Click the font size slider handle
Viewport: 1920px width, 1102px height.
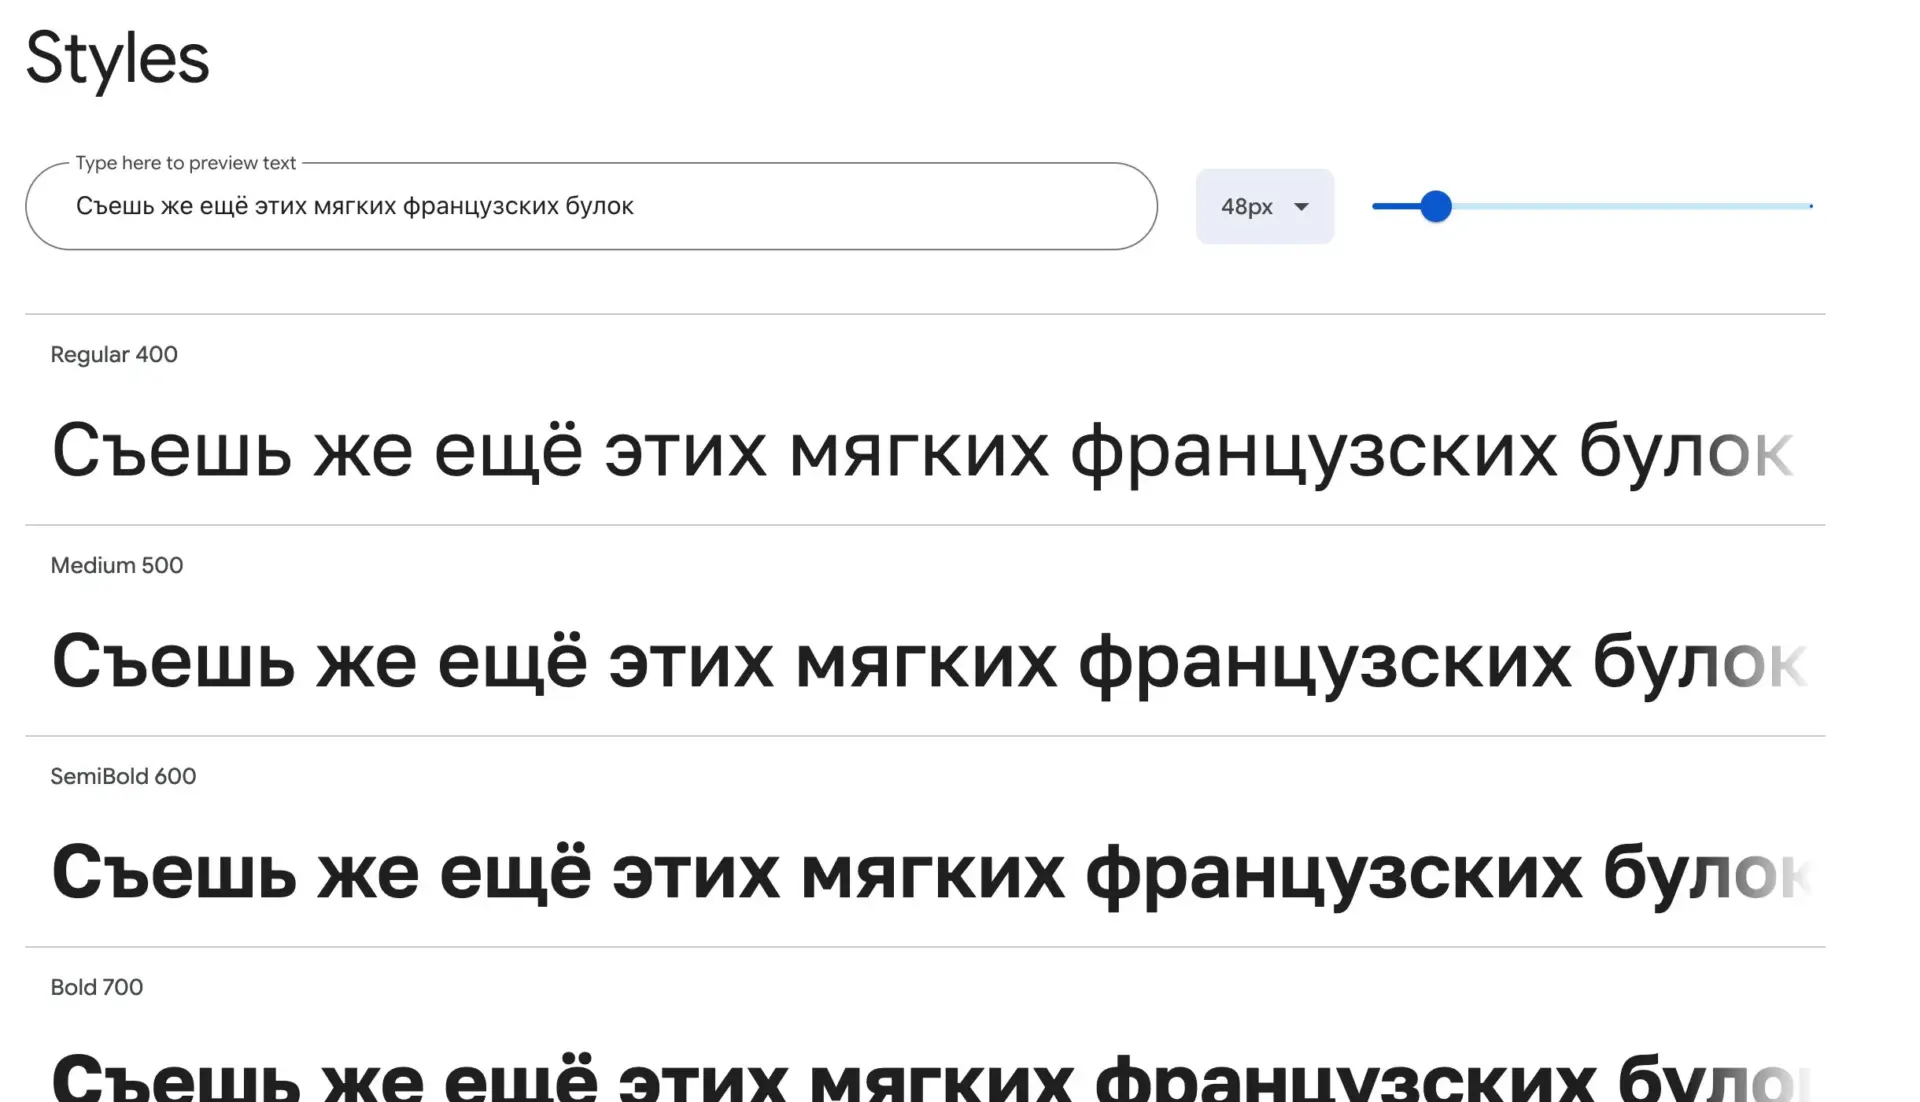coord(1436,206)
